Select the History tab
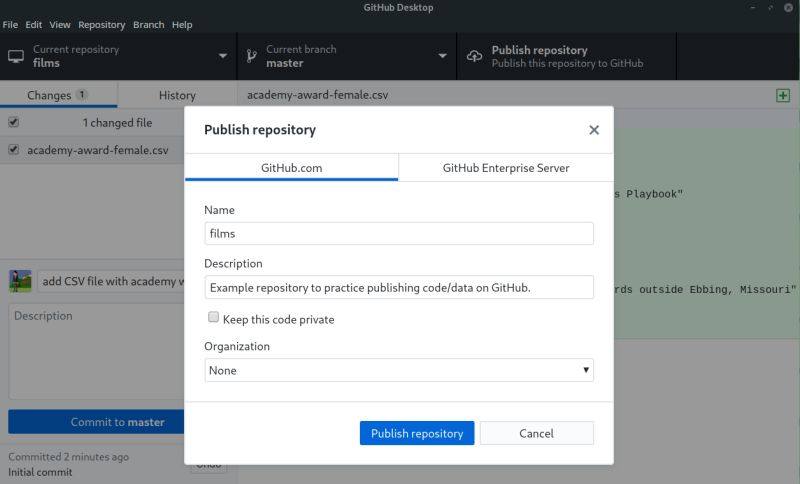 tap(177, 95)
